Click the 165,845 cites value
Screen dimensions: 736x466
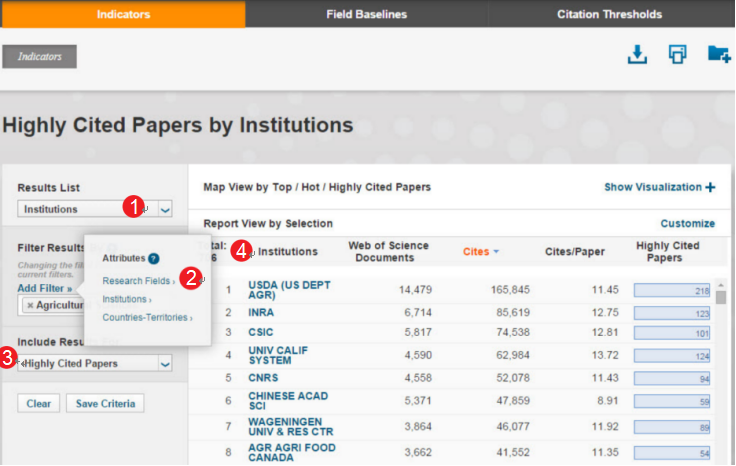[x=510, y=290]
